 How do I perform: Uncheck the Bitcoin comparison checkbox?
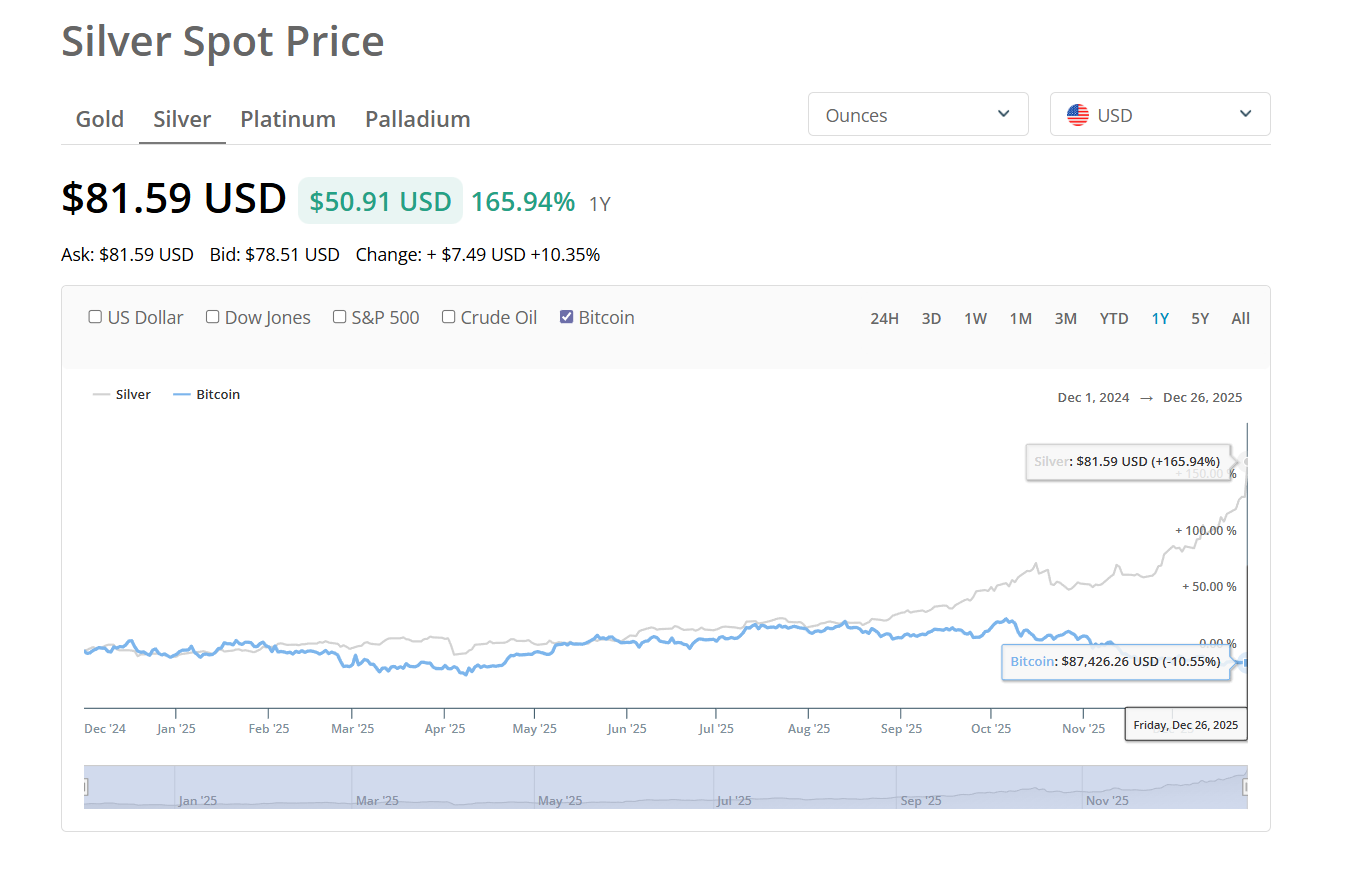coord(566,317)
